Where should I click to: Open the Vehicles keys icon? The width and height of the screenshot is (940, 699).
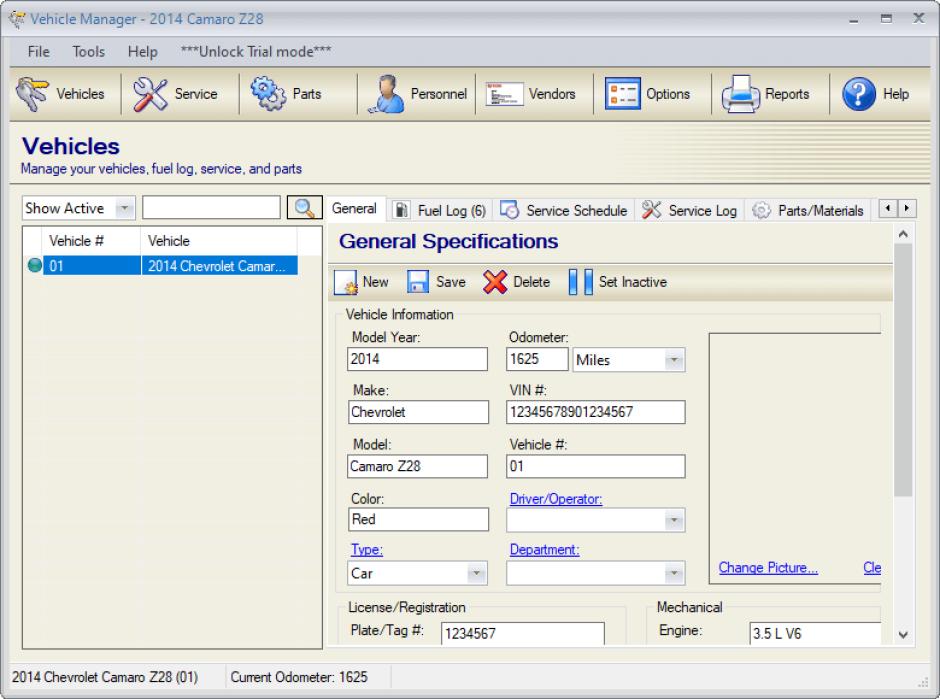click(32, 94)
